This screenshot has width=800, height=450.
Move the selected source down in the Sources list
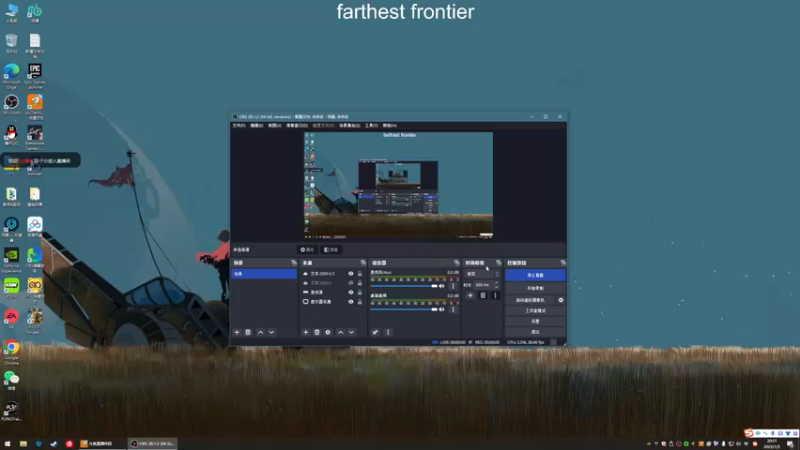click(x=352, y=332)
